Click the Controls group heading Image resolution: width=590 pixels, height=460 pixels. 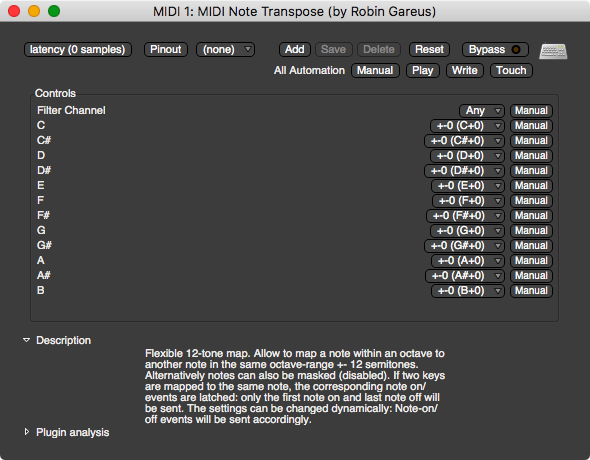(x=55, y=93)
